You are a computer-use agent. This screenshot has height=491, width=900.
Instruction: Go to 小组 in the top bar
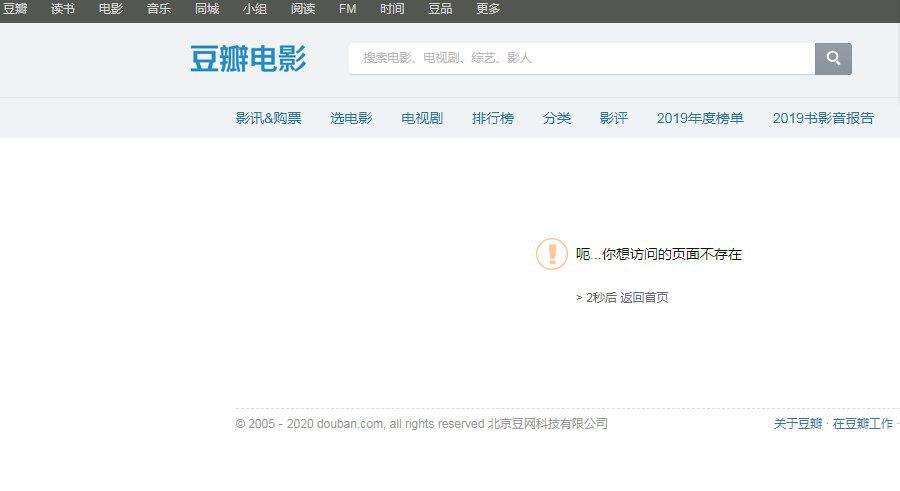tap(255, 9)
